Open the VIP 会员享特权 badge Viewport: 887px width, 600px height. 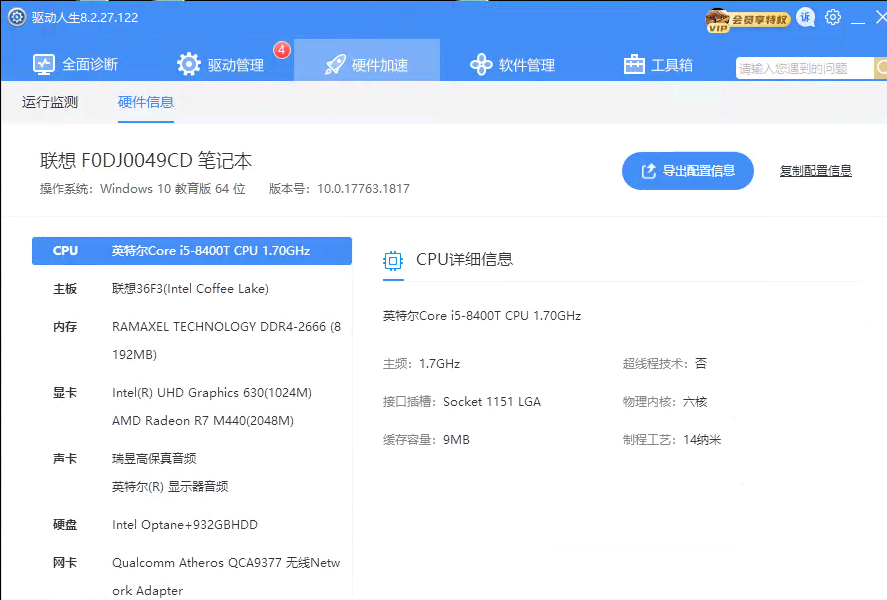(747, 20)
